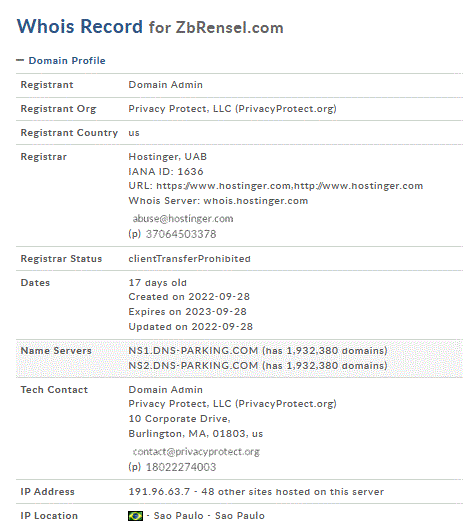Click the whois.hostinger.com server text
Image resolution: width=463 pixels, height=527 pixels.
256,201
